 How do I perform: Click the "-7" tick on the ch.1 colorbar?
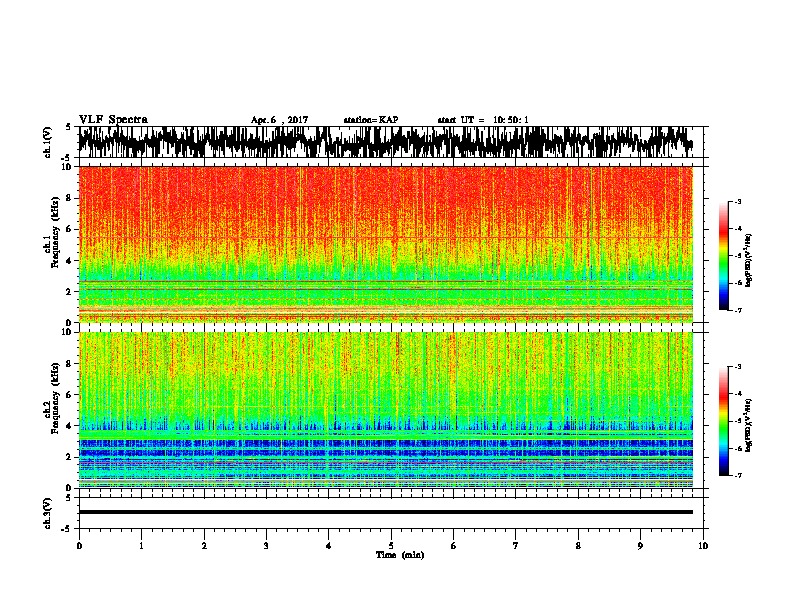pos(738,310)
